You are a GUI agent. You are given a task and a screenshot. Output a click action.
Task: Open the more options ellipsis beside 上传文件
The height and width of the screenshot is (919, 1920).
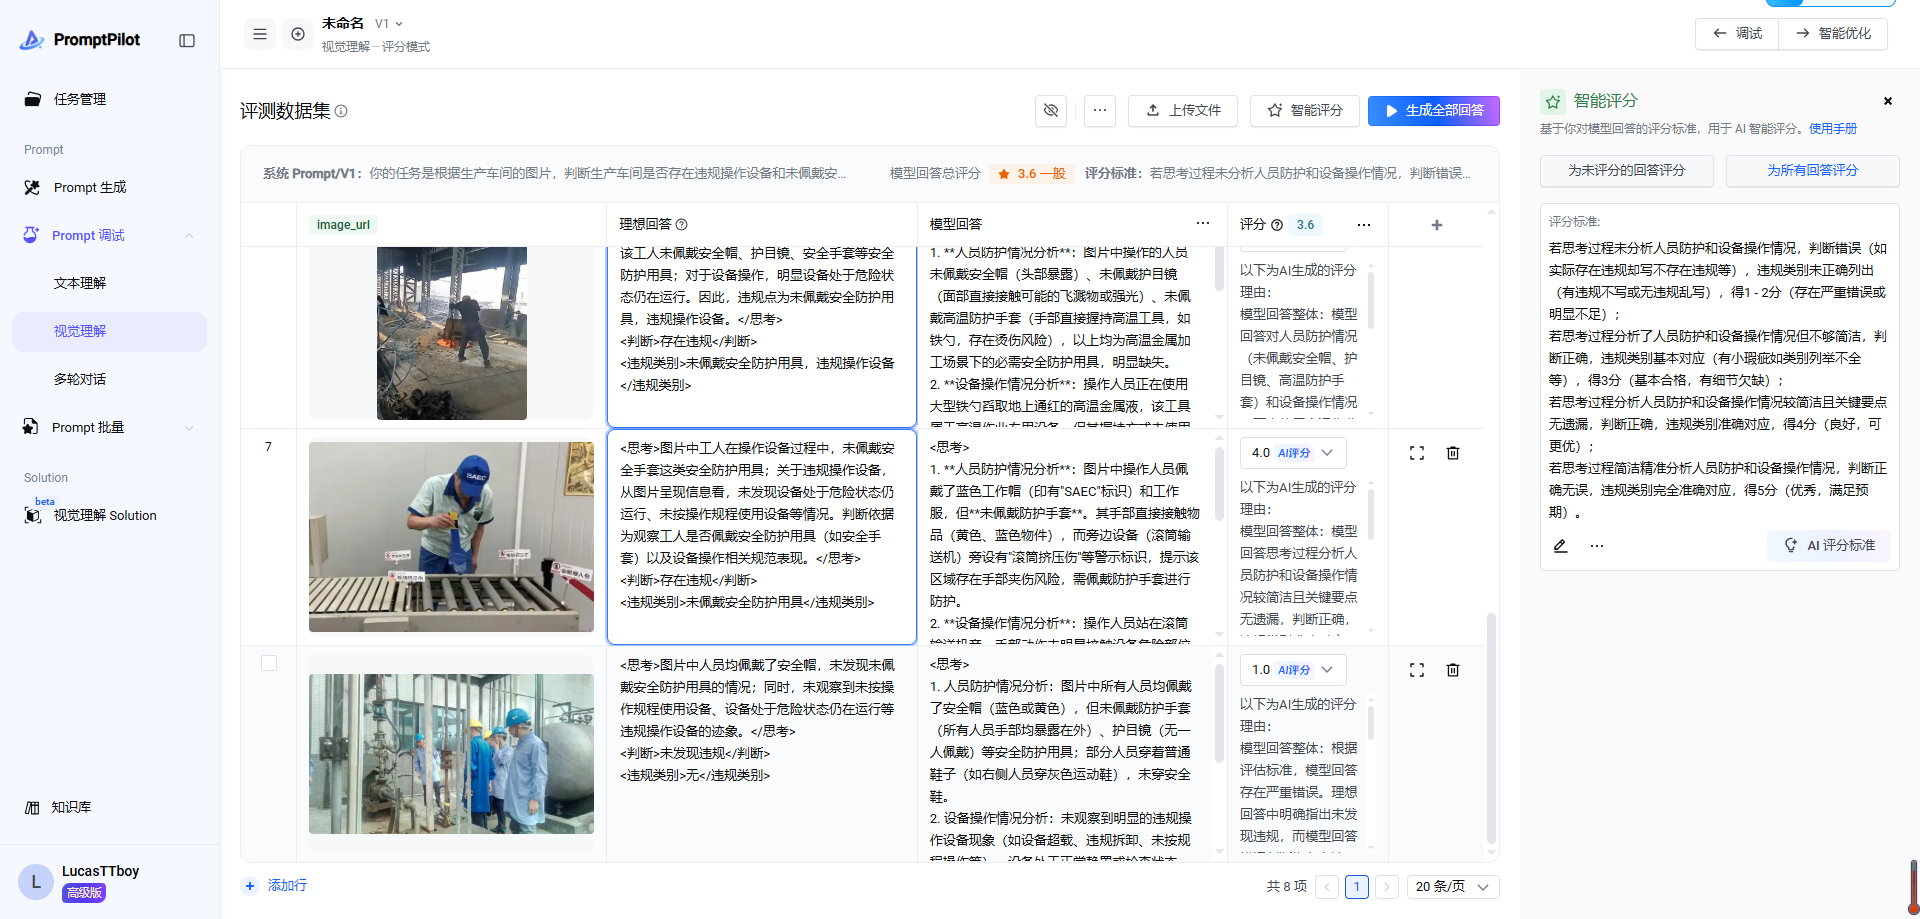[x=1100, y=110]
